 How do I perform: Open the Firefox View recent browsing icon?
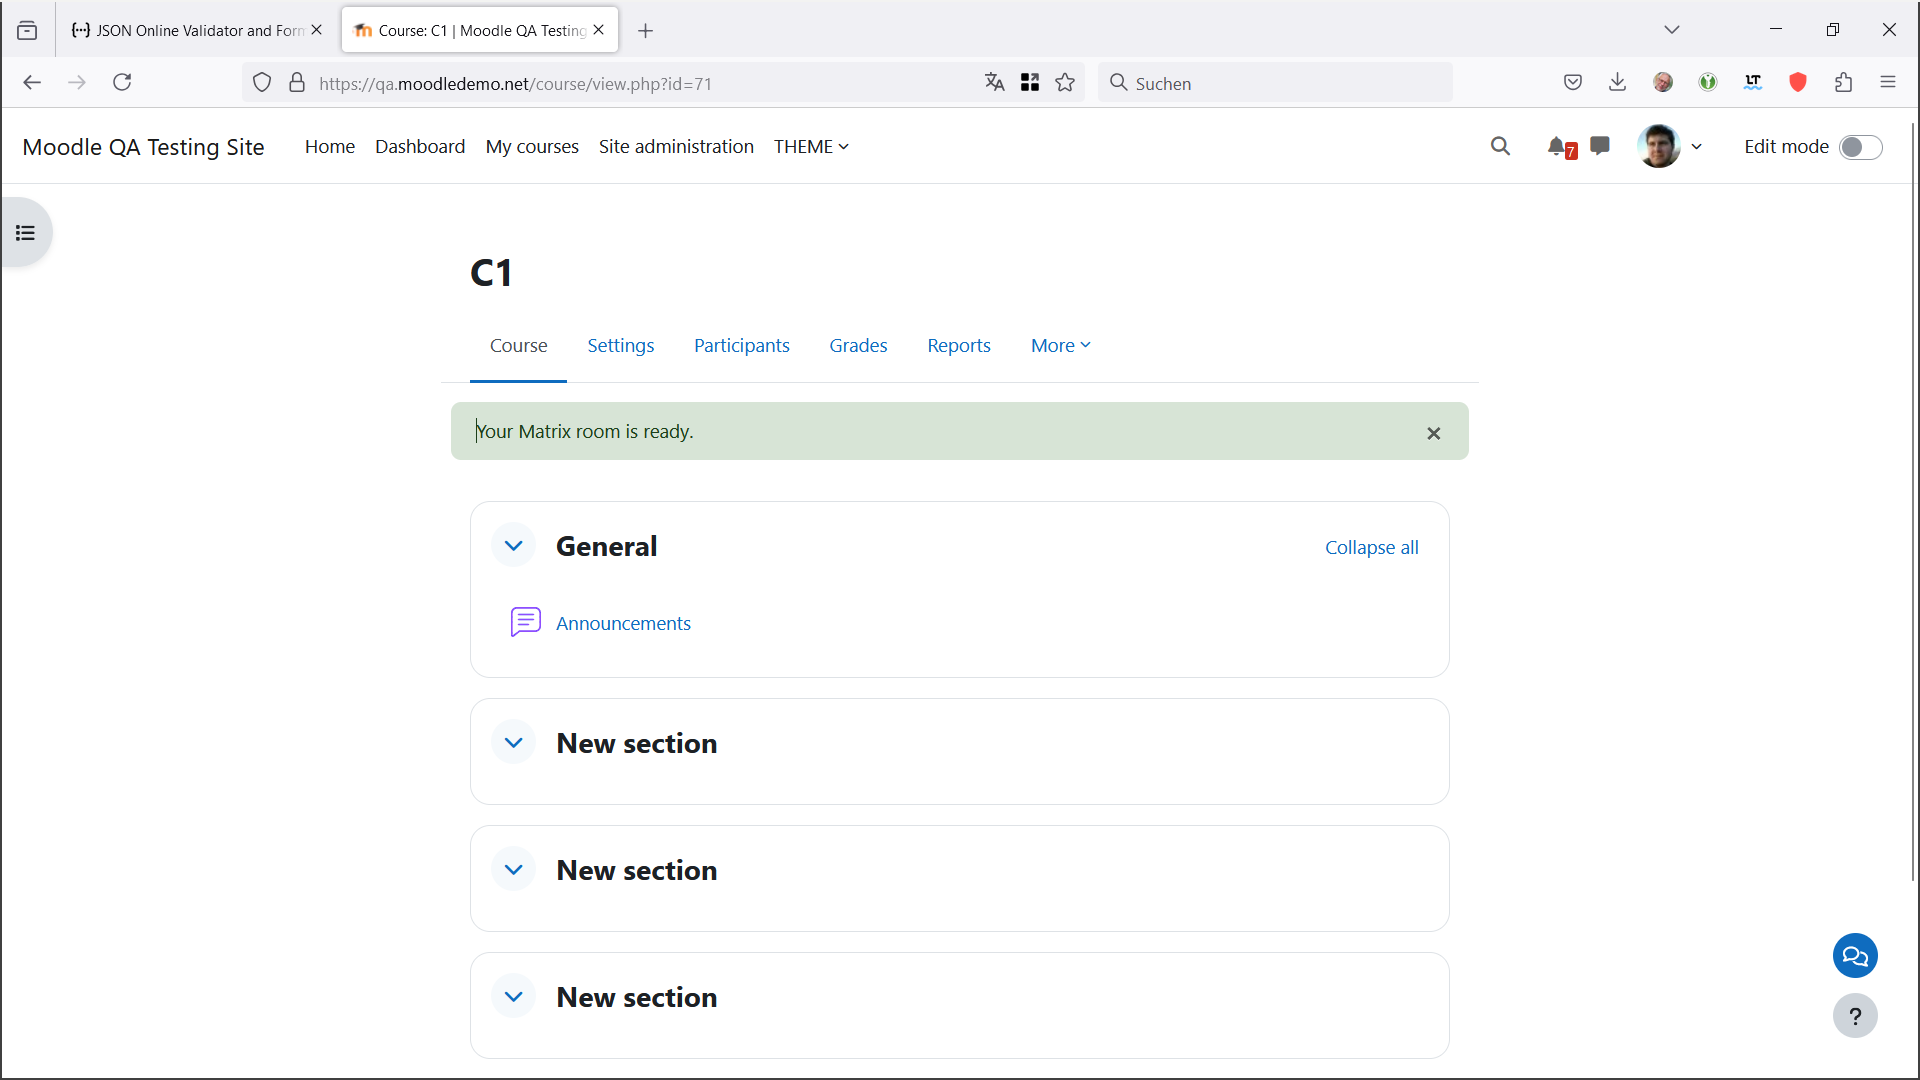[27, 30]
